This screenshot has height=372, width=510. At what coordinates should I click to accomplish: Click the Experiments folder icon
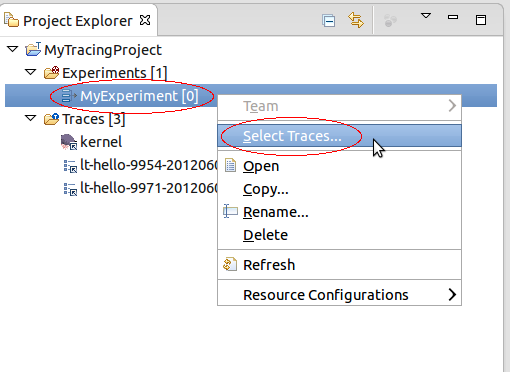52,72
